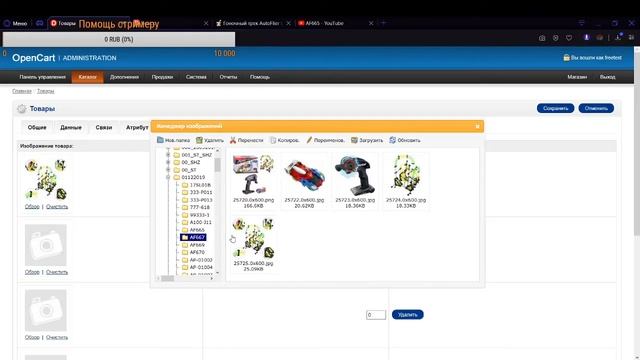Click the blue Удалить row button

click(x=407, y=315)
